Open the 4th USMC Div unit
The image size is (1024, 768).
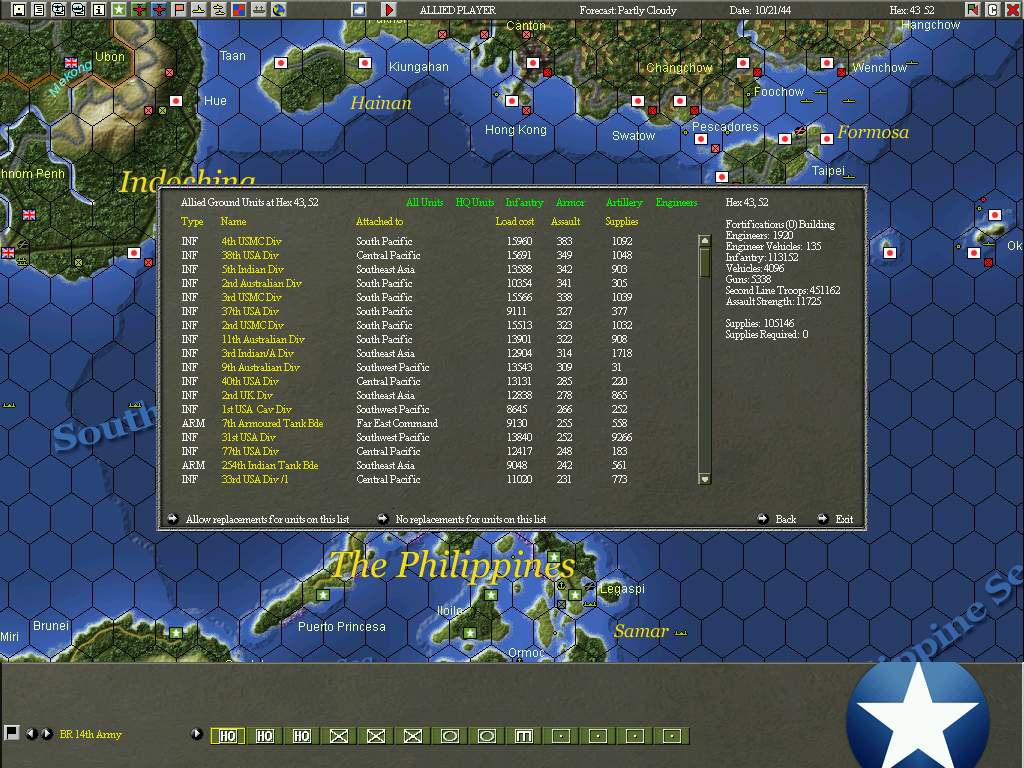pos(251,241)
